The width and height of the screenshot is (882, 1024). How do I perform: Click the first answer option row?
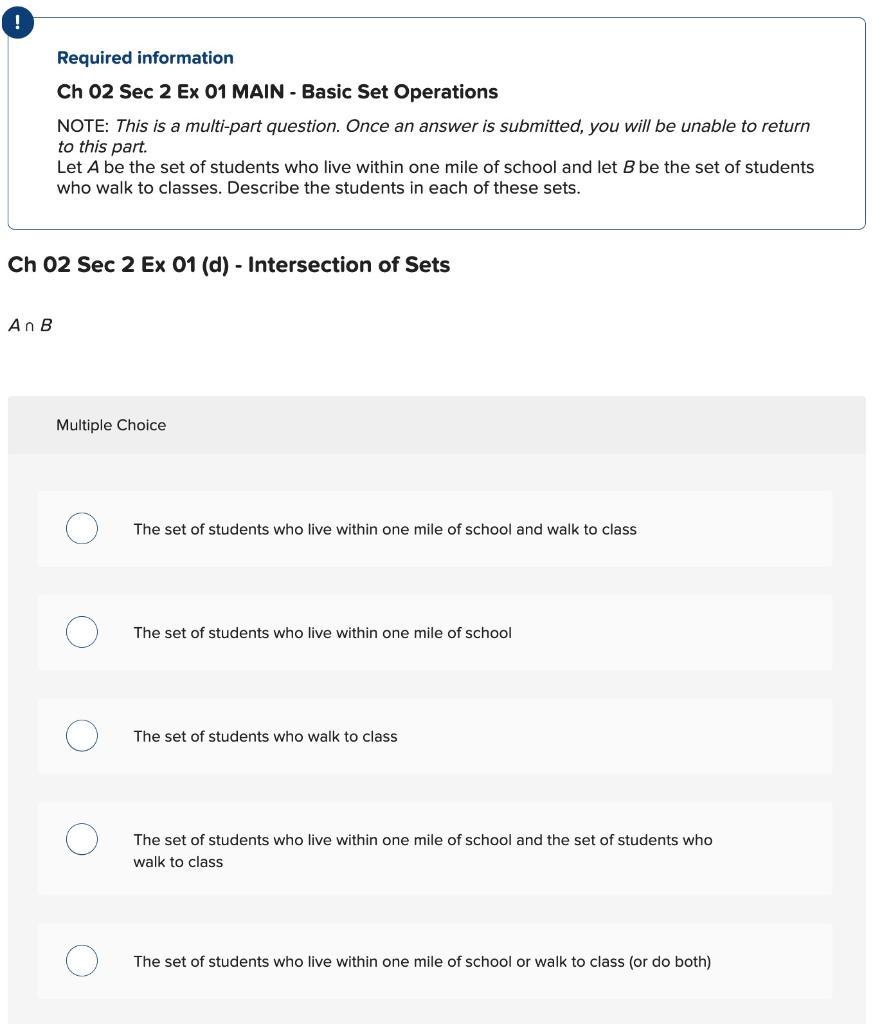[435, 528]
